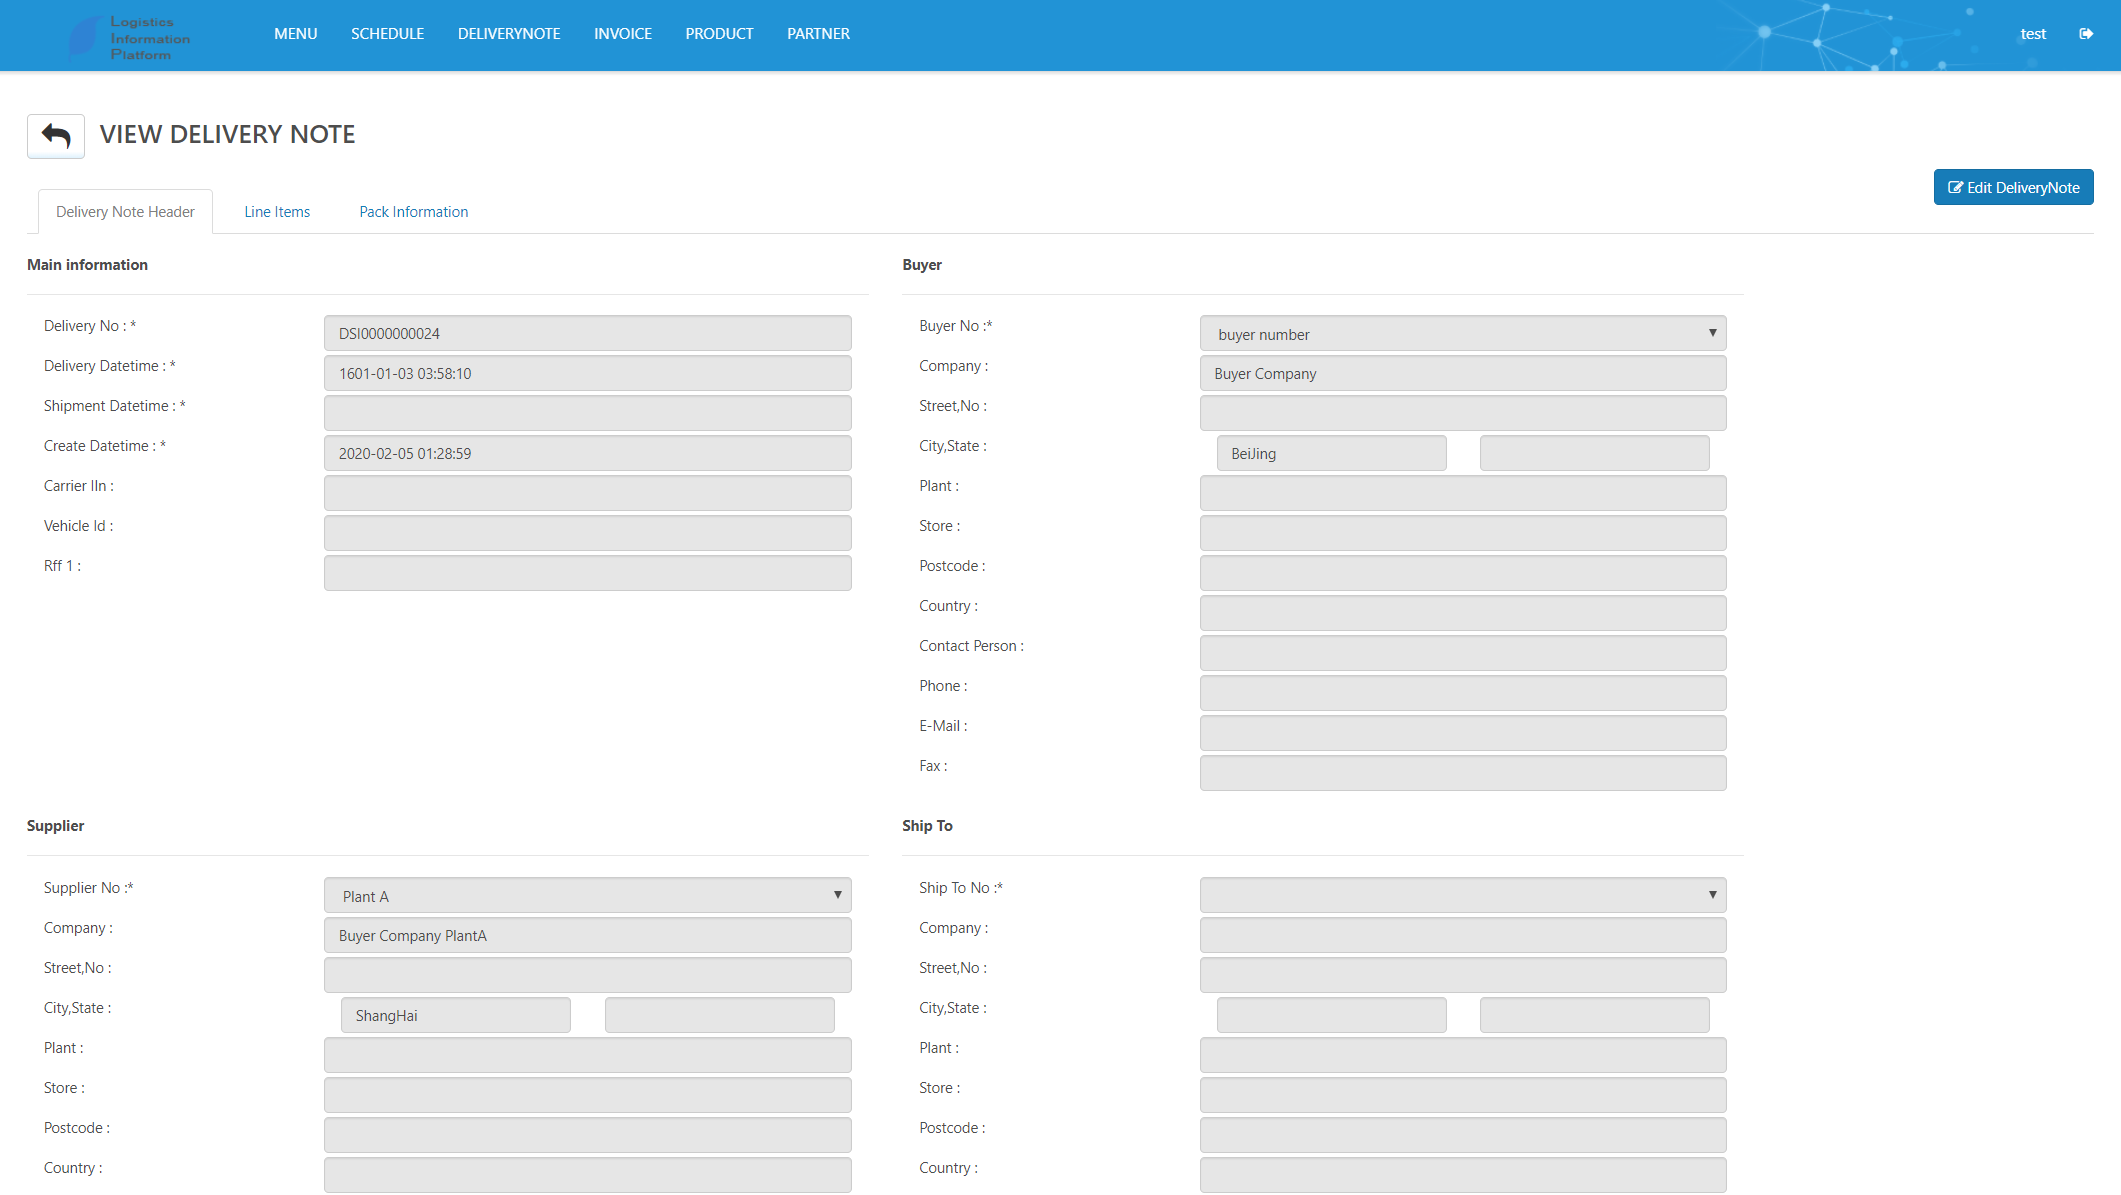Click the Buyer section title
Viewport: 2121px width, 1195px height.
coord(922,265)
